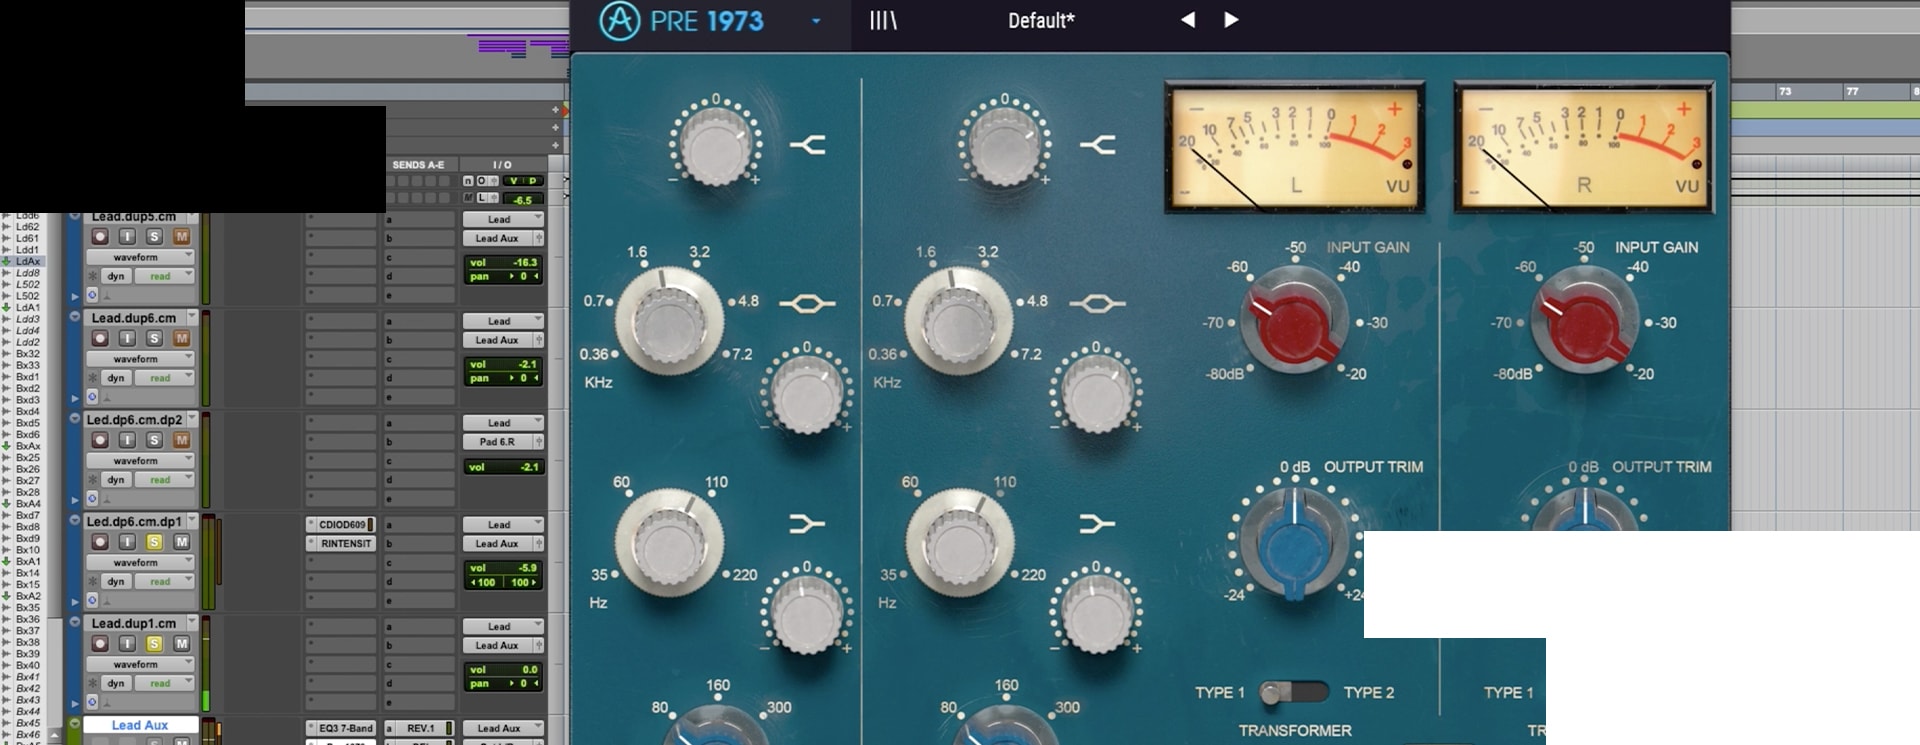Click right channel low shelf gain knob

pos(1096,614)
